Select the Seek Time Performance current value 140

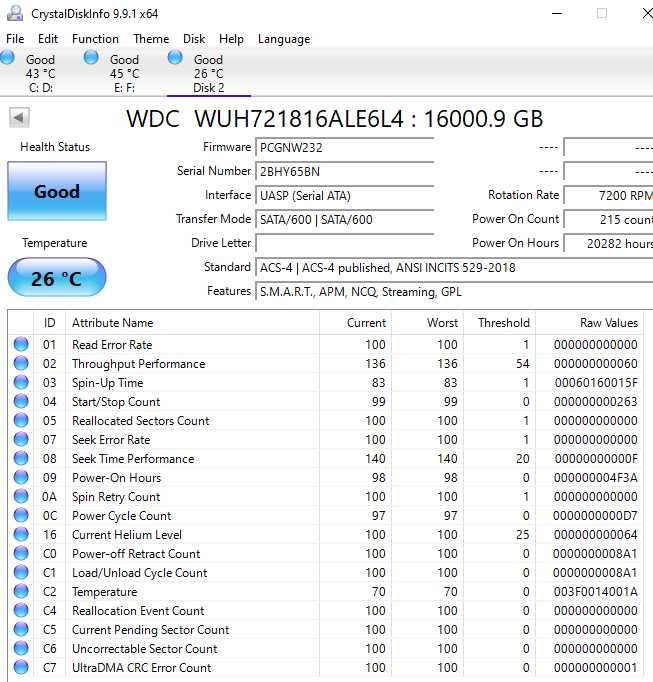375,458
